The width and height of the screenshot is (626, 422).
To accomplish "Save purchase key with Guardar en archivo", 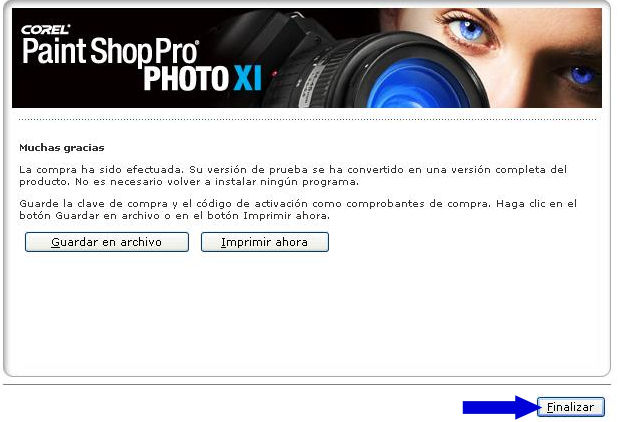I will point(107,242).
